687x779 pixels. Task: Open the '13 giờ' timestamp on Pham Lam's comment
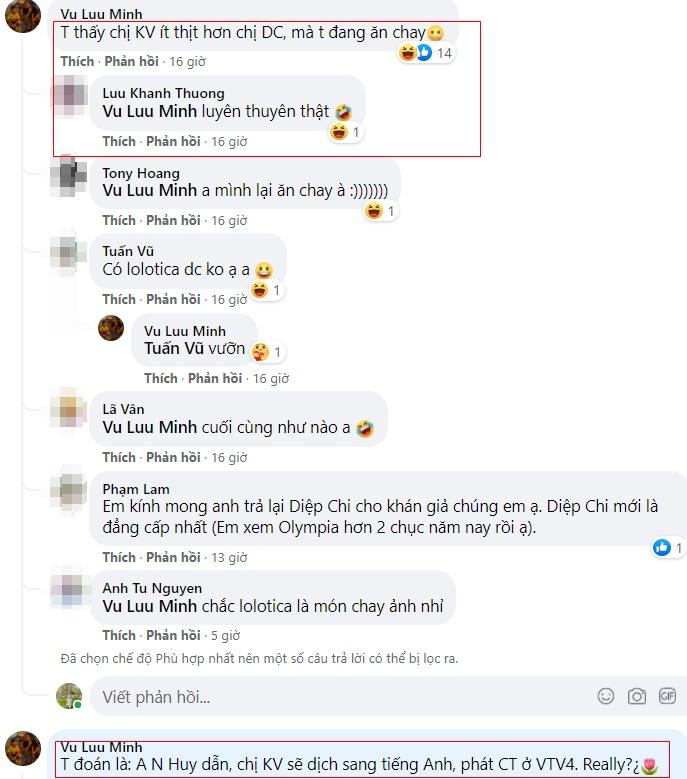pyautogui.click(x=229, y=557)
